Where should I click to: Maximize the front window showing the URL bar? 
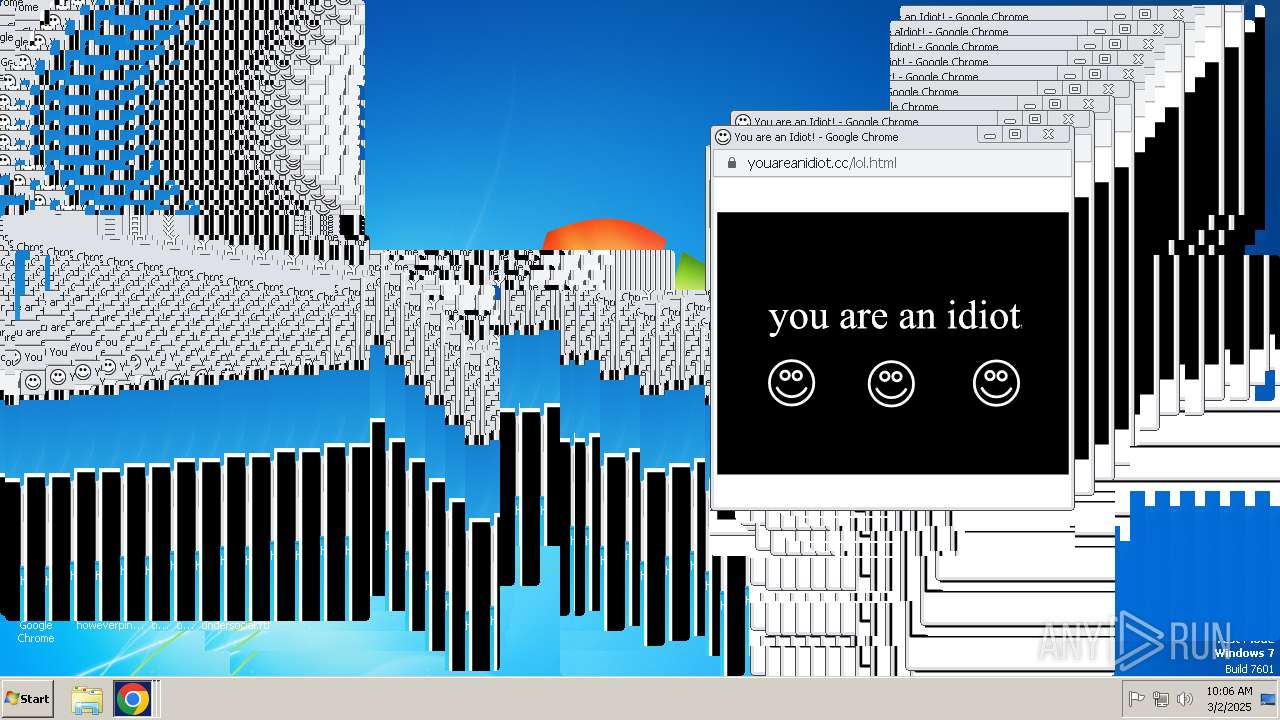[1015, 135]
